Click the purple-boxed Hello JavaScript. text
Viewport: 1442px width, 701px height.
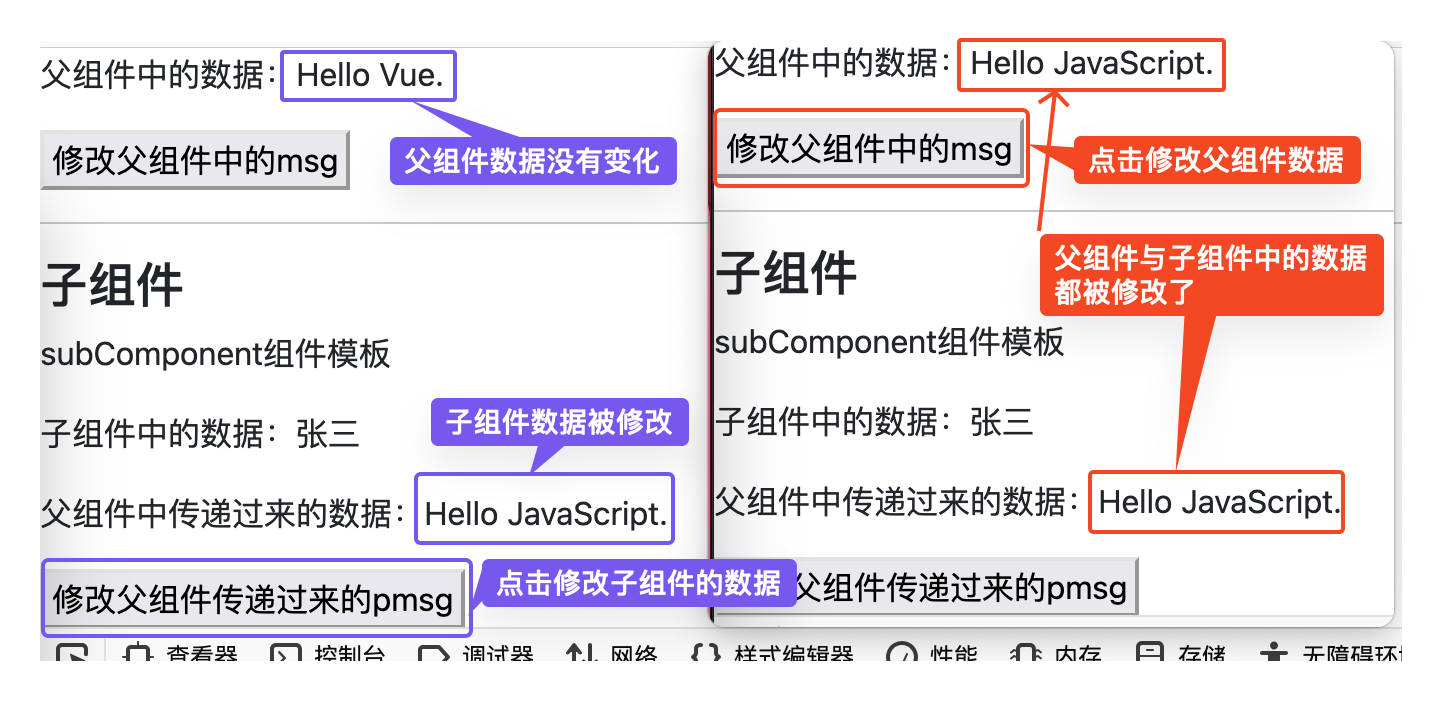(545, 514)
